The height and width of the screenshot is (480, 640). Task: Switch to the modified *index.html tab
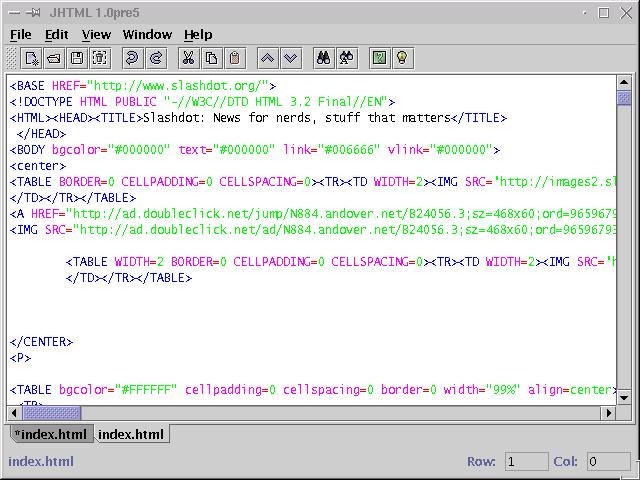coord(52,434)
